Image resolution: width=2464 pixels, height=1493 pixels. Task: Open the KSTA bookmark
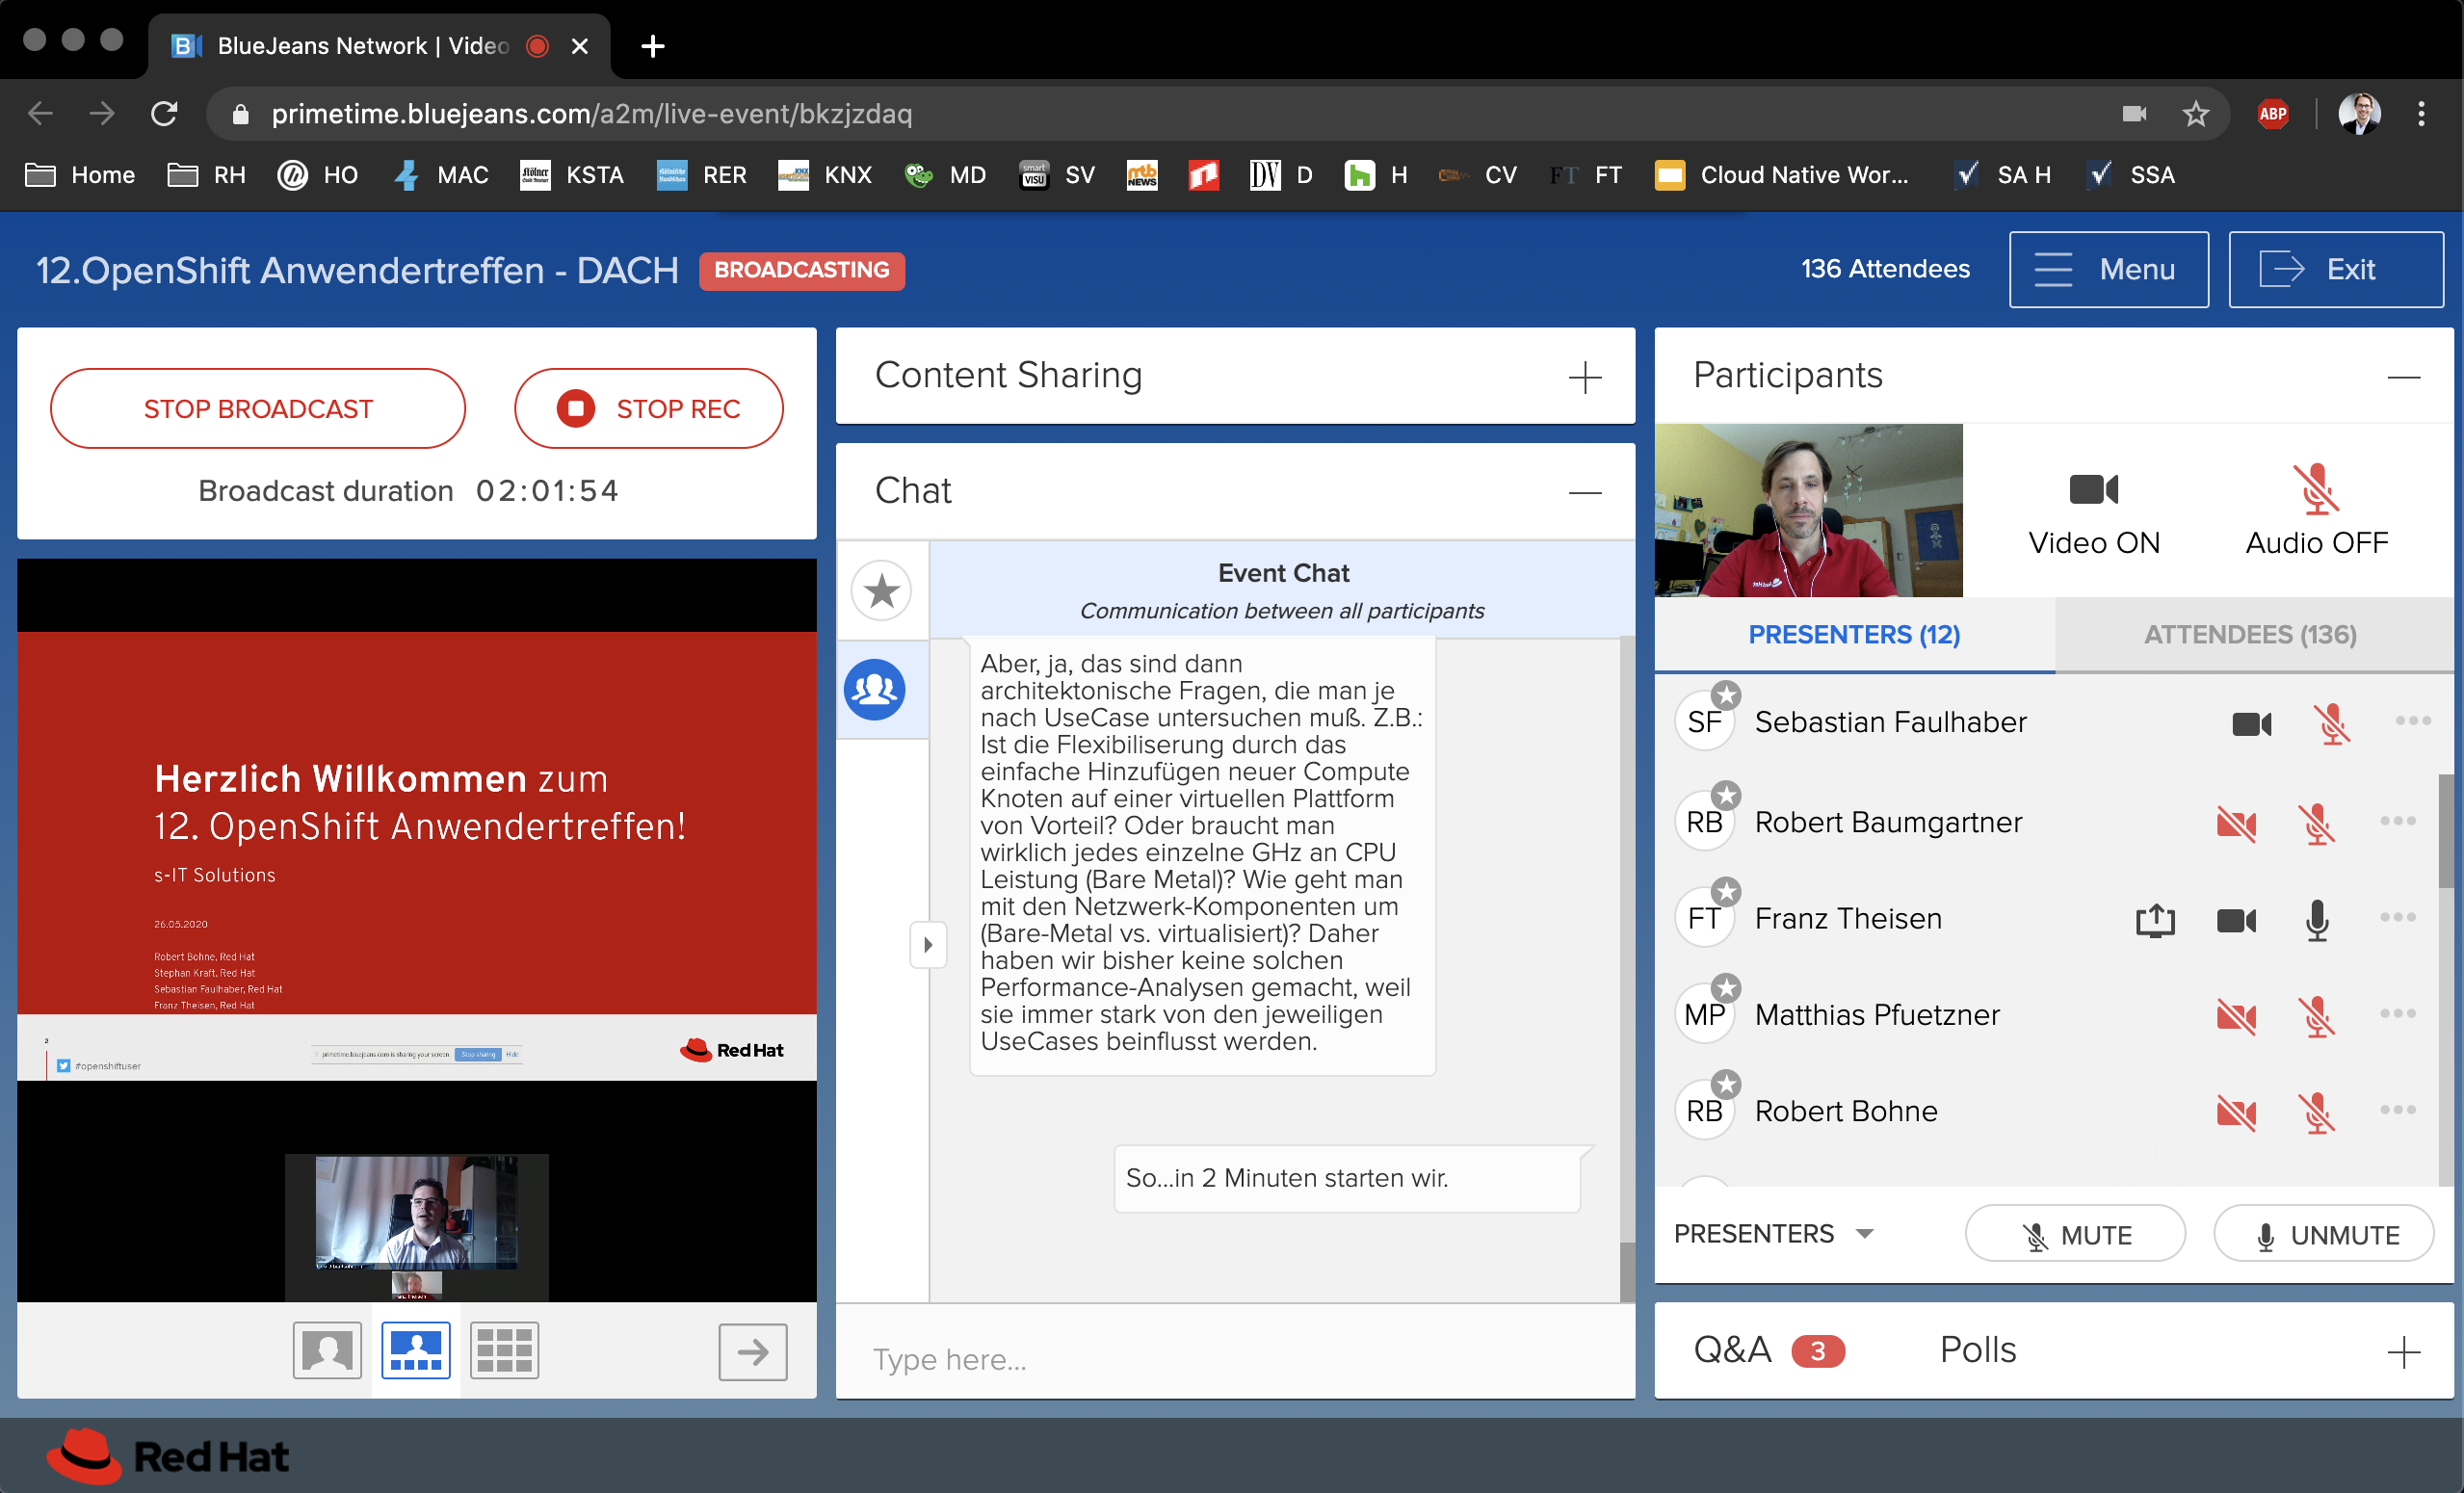click(572, 175)
